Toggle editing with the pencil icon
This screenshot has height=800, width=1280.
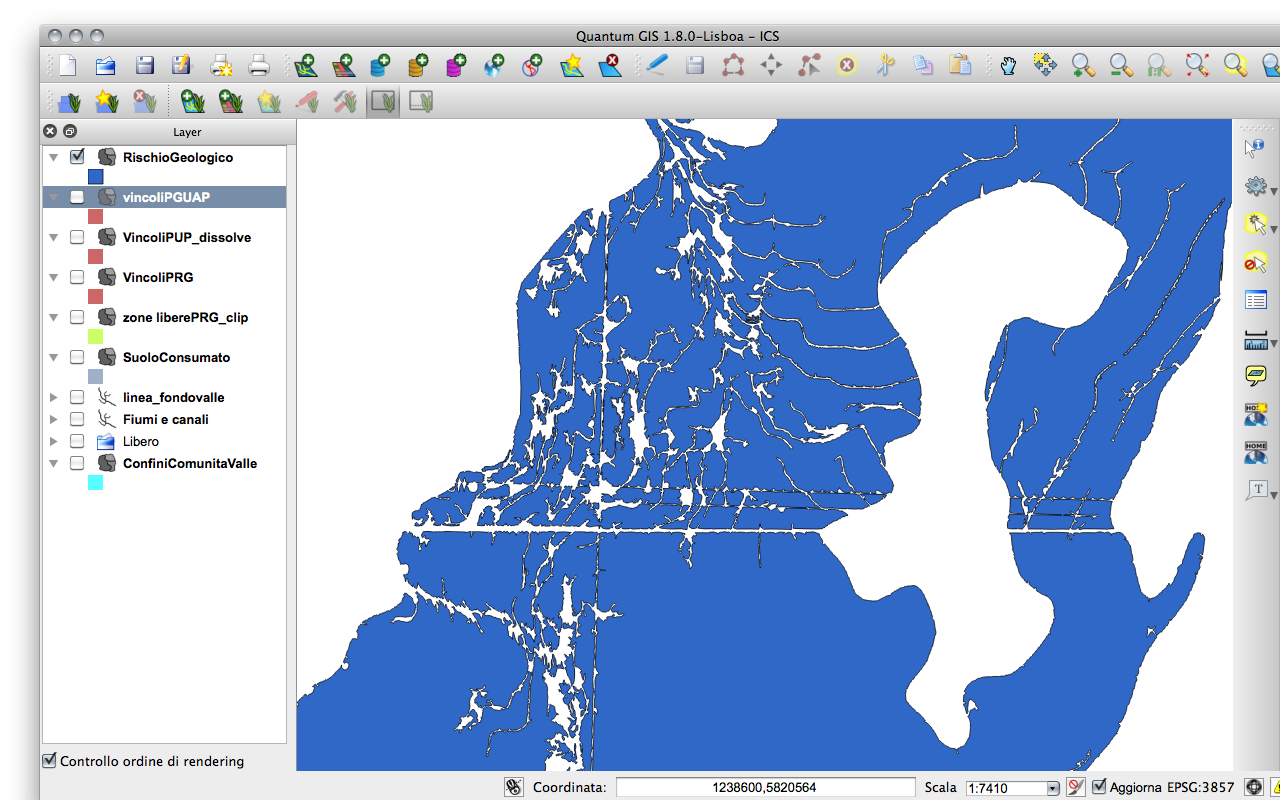pos(656,66)
